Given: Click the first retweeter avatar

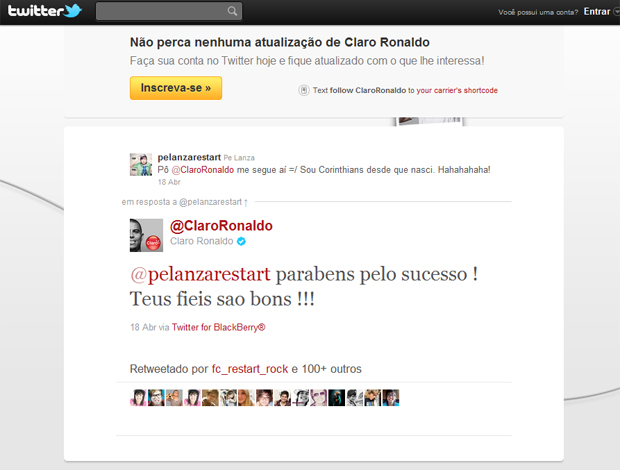Looking at the screenshot, I should pyautogui.click(x=138, y=398).
